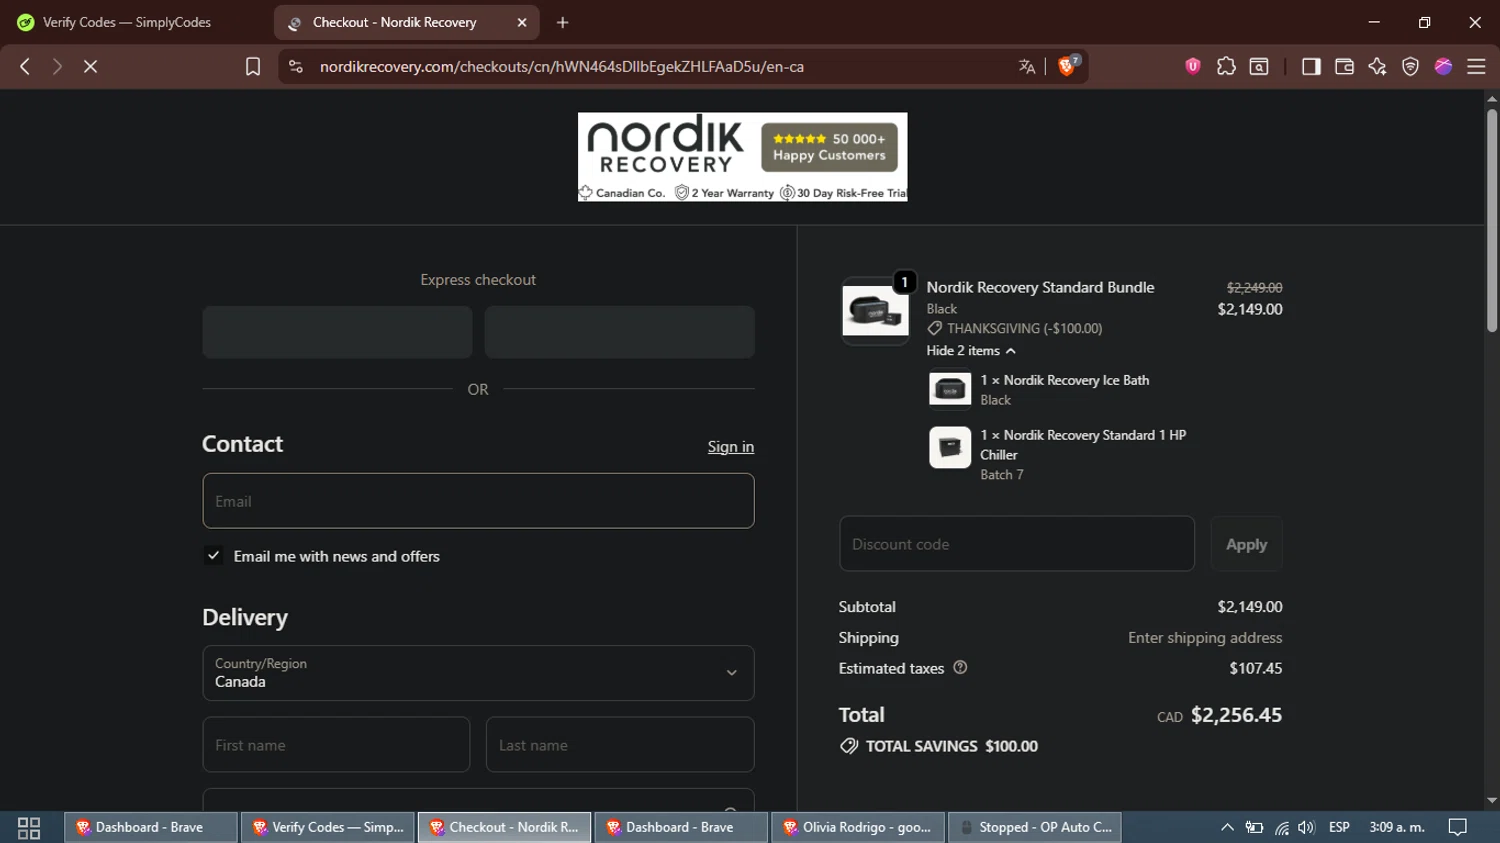The image size is (1500, 843).
Task: Click the network wifi tray icon
Action: pyautogui.click(x=1281, y=827)
